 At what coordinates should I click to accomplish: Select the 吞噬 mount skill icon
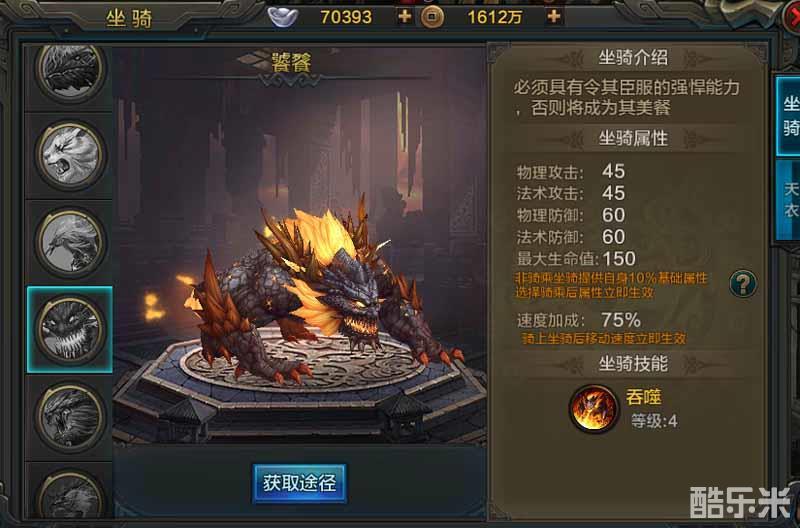[593, 409]
